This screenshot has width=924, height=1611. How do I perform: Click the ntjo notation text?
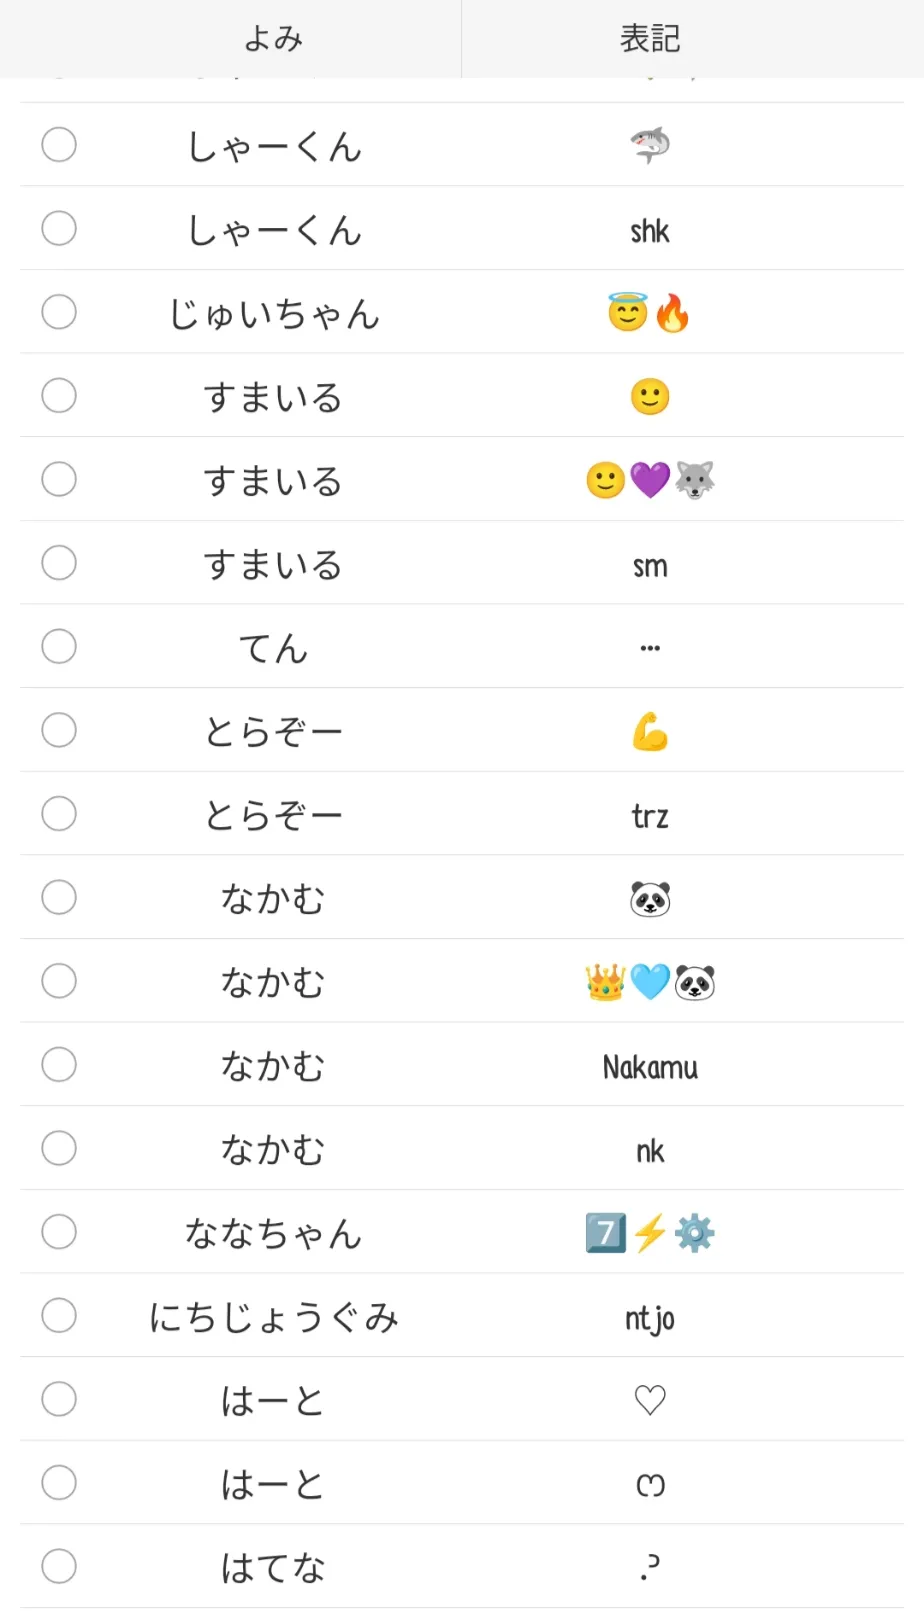pyautogui.click(x=650, y=1319)
